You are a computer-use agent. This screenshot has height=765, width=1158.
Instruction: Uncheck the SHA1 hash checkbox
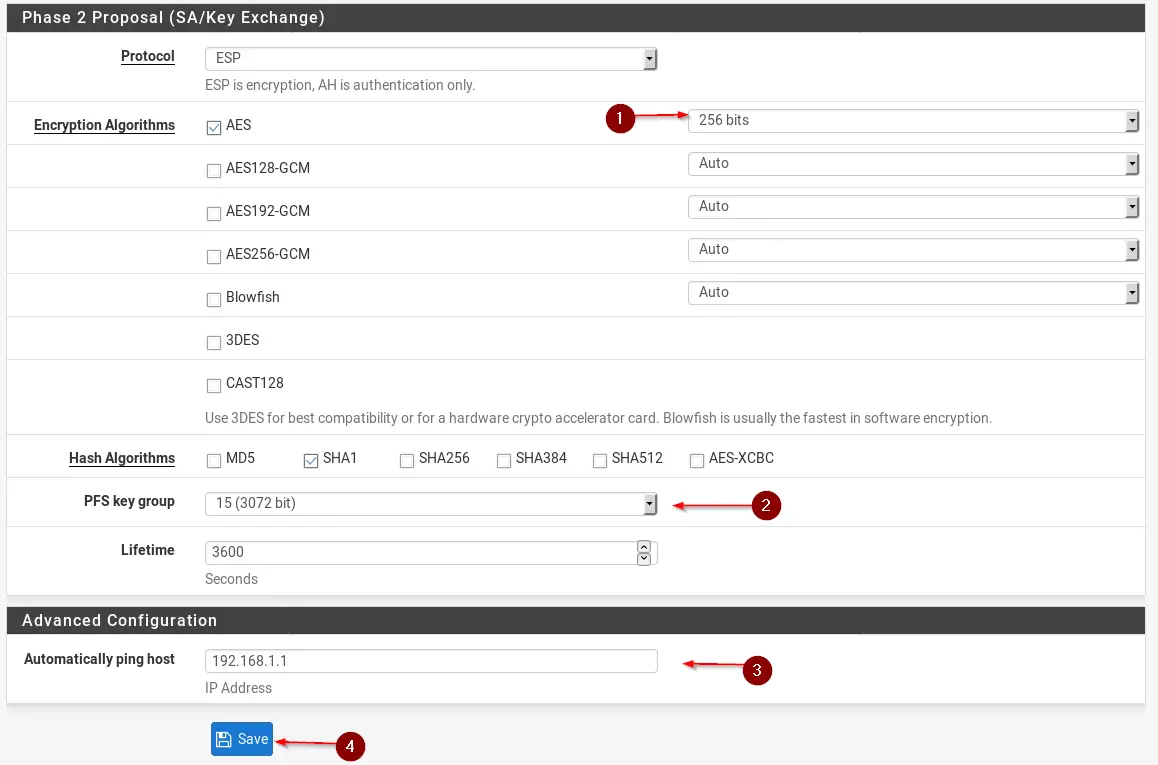tap(311, 461)
